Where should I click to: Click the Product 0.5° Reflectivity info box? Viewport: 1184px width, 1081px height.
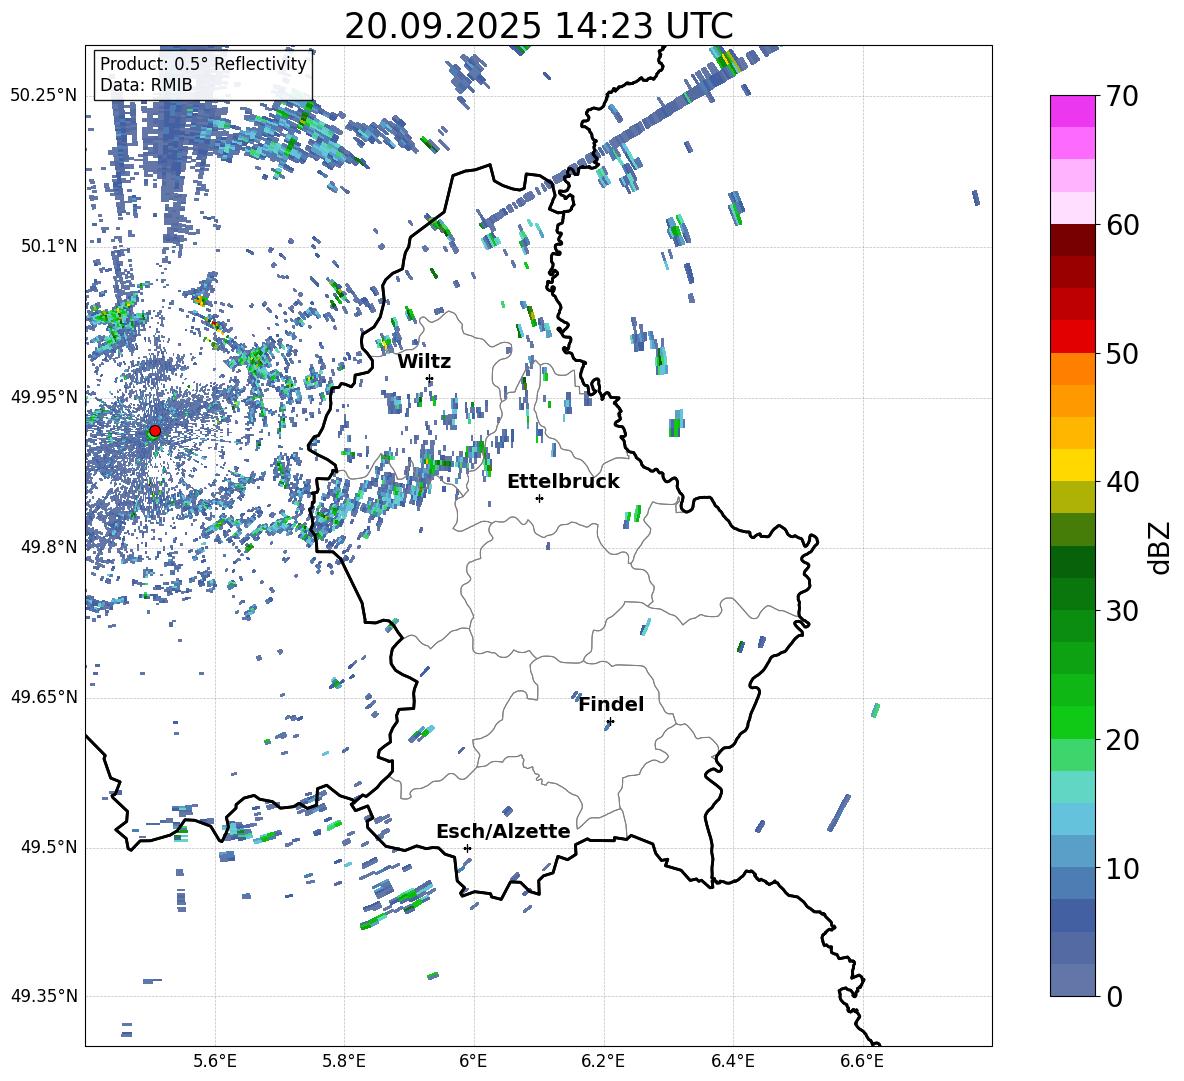pyautogui.click(x=203, y=74)
